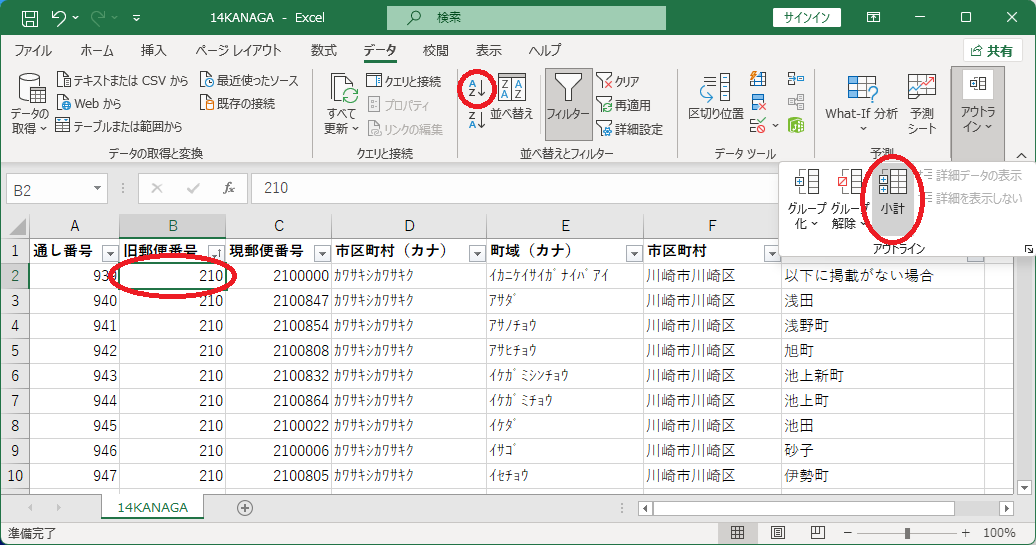Screen dimensions: 1036x545
Task: Open ribbon display options icon
Action: coord(873,18)
